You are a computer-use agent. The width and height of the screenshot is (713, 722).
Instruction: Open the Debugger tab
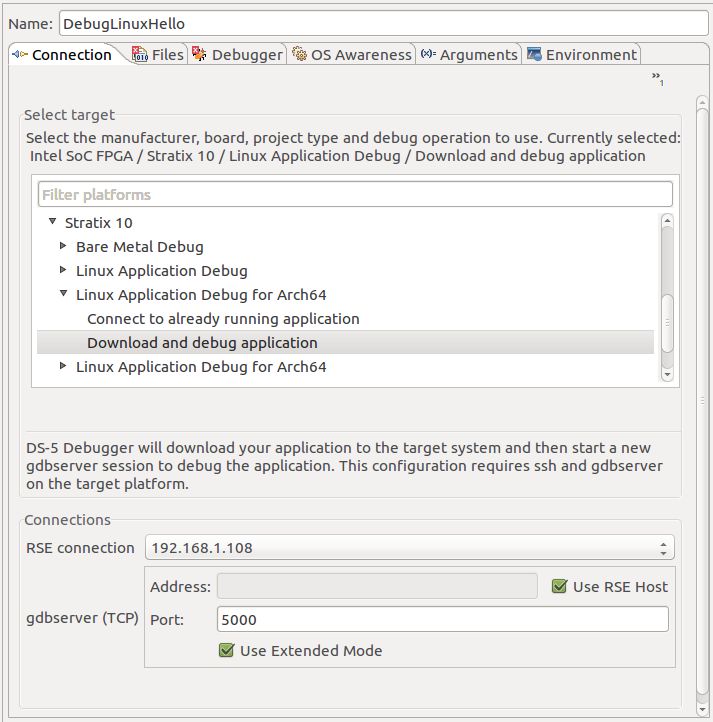[237, 55]
